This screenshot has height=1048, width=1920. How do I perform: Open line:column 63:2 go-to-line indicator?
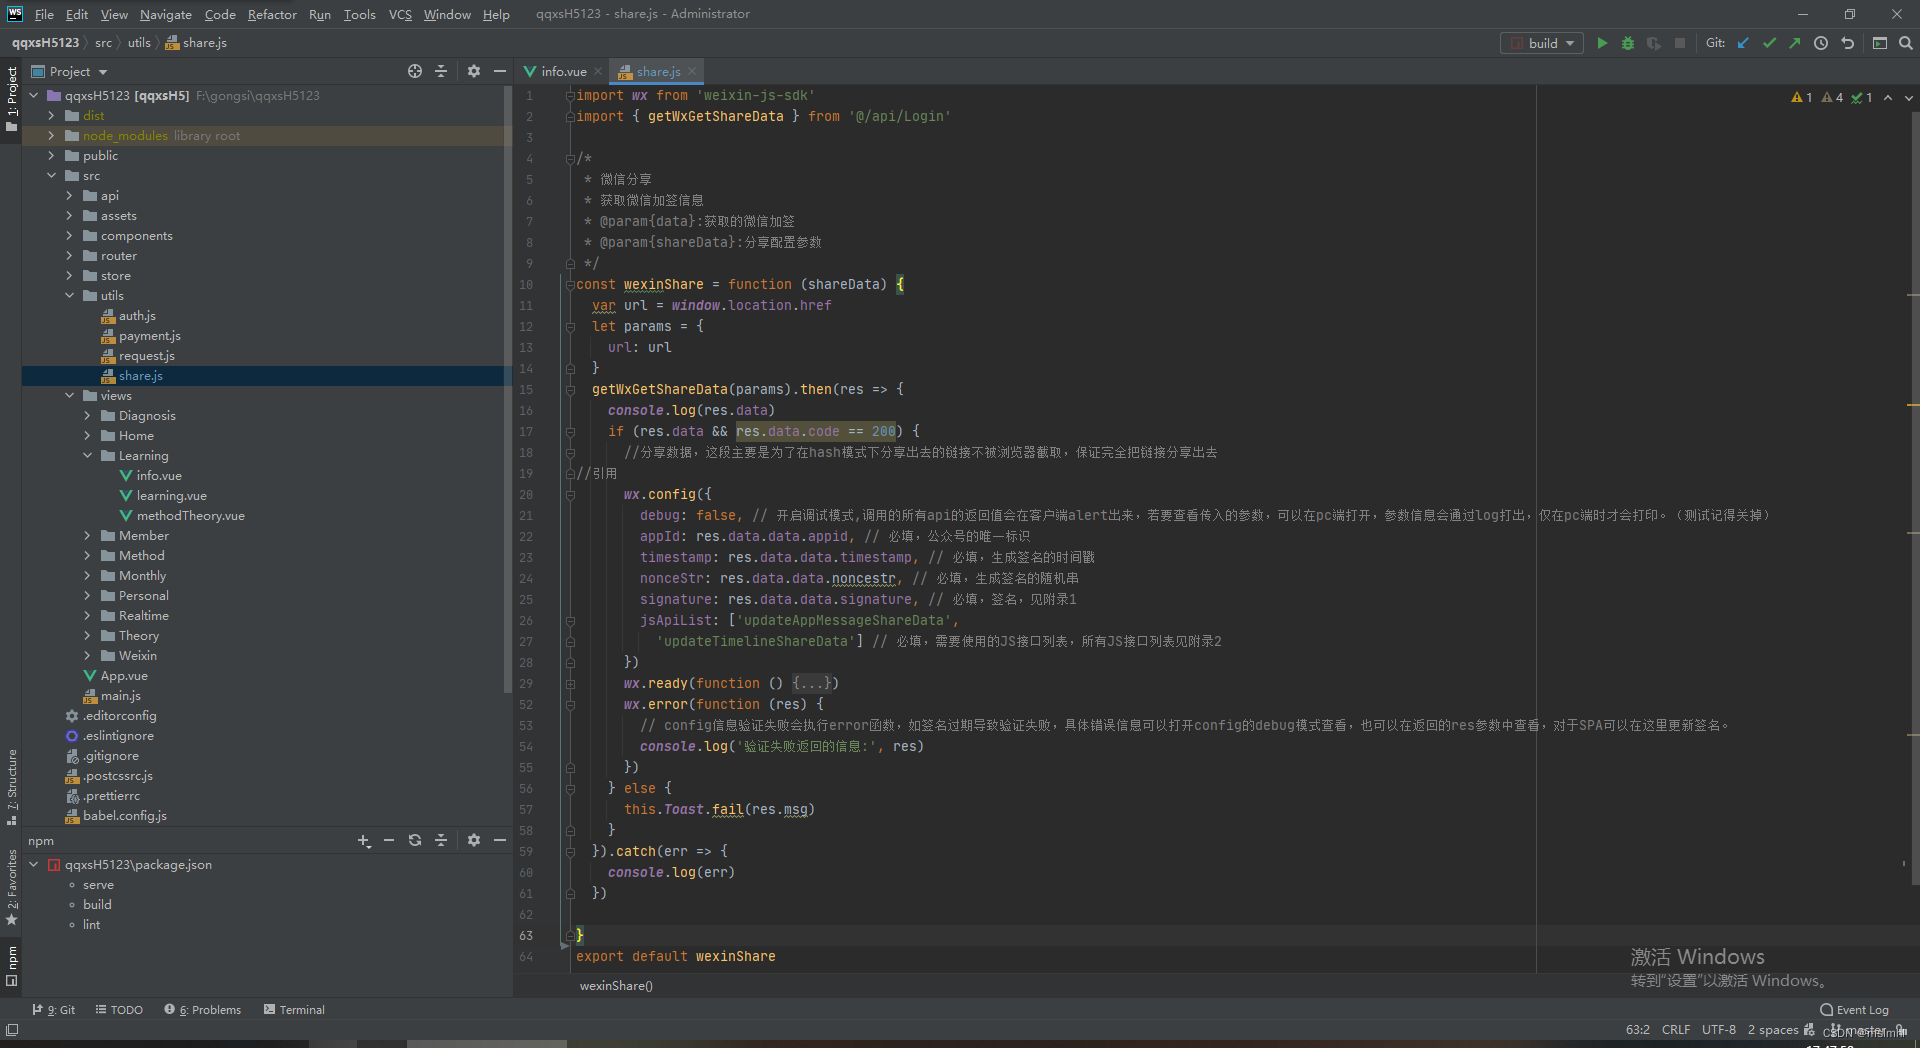pyautogui.click(x=1638, y=1030)
